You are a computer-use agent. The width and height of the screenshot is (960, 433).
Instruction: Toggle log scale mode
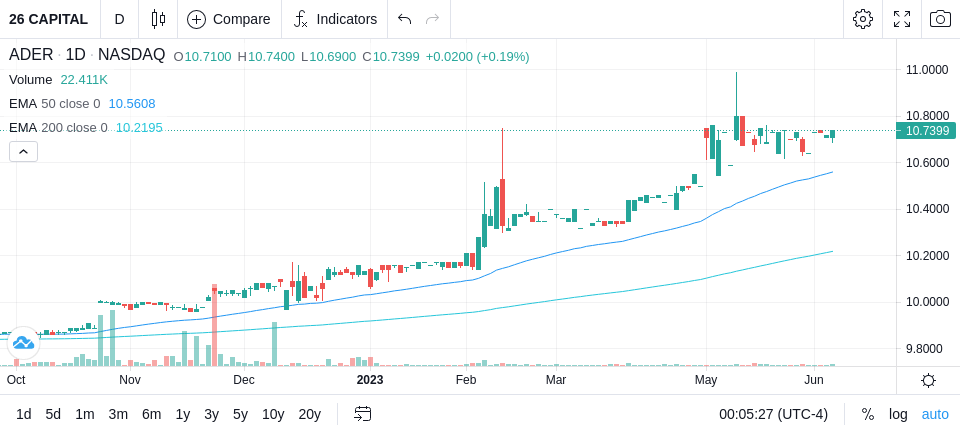click(x=898, y=415)
